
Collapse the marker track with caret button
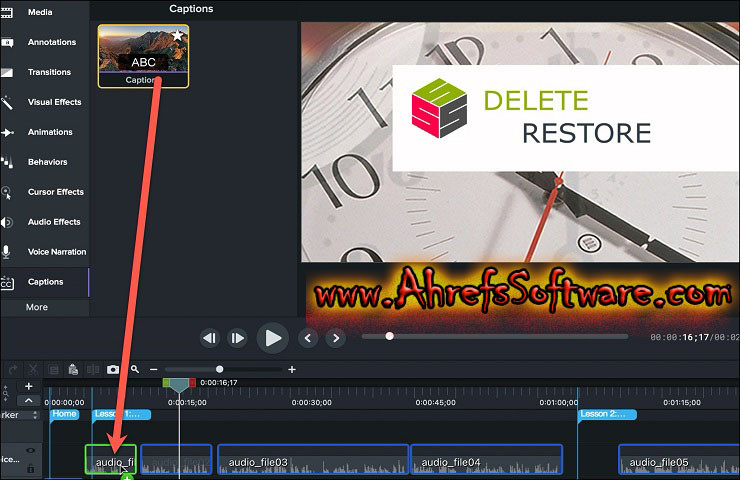(x=29, y=401)
